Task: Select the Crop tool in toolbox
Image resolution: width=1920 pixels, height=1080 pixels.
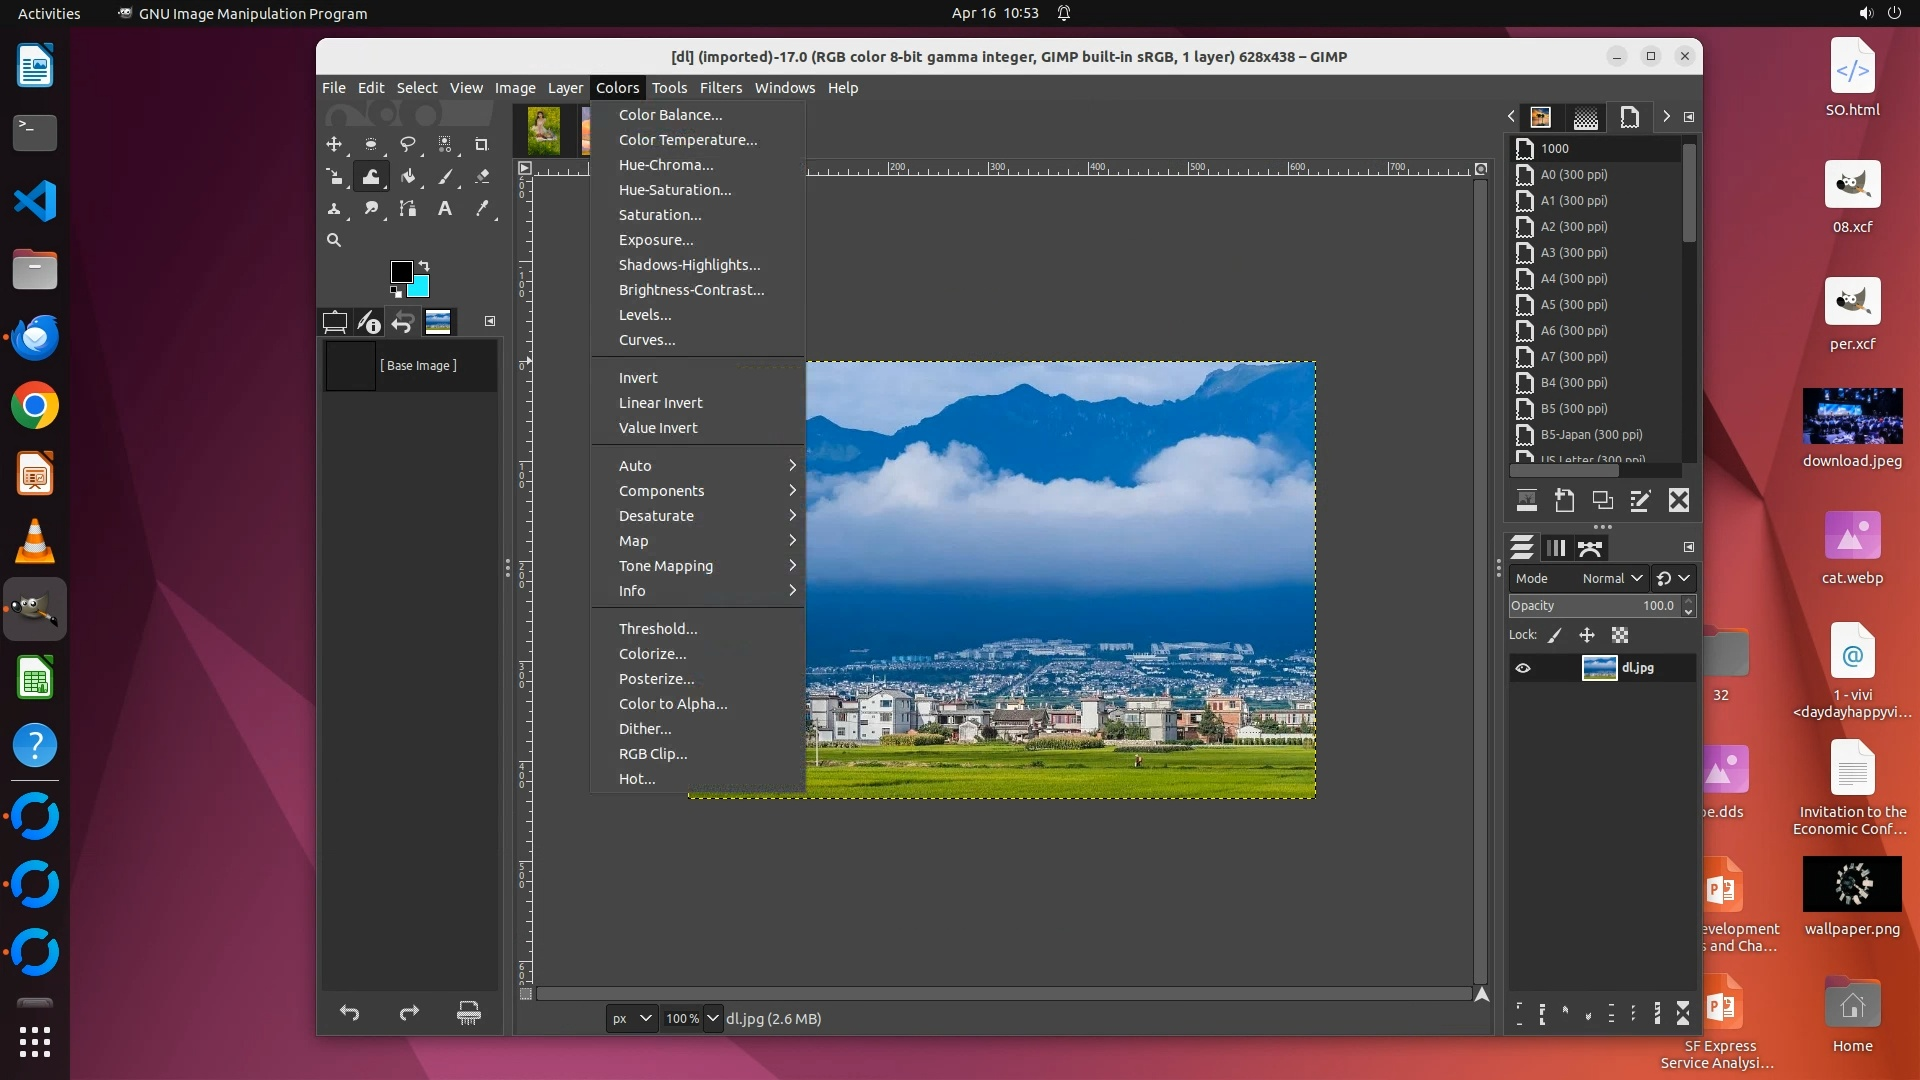Action: (481, 144)
